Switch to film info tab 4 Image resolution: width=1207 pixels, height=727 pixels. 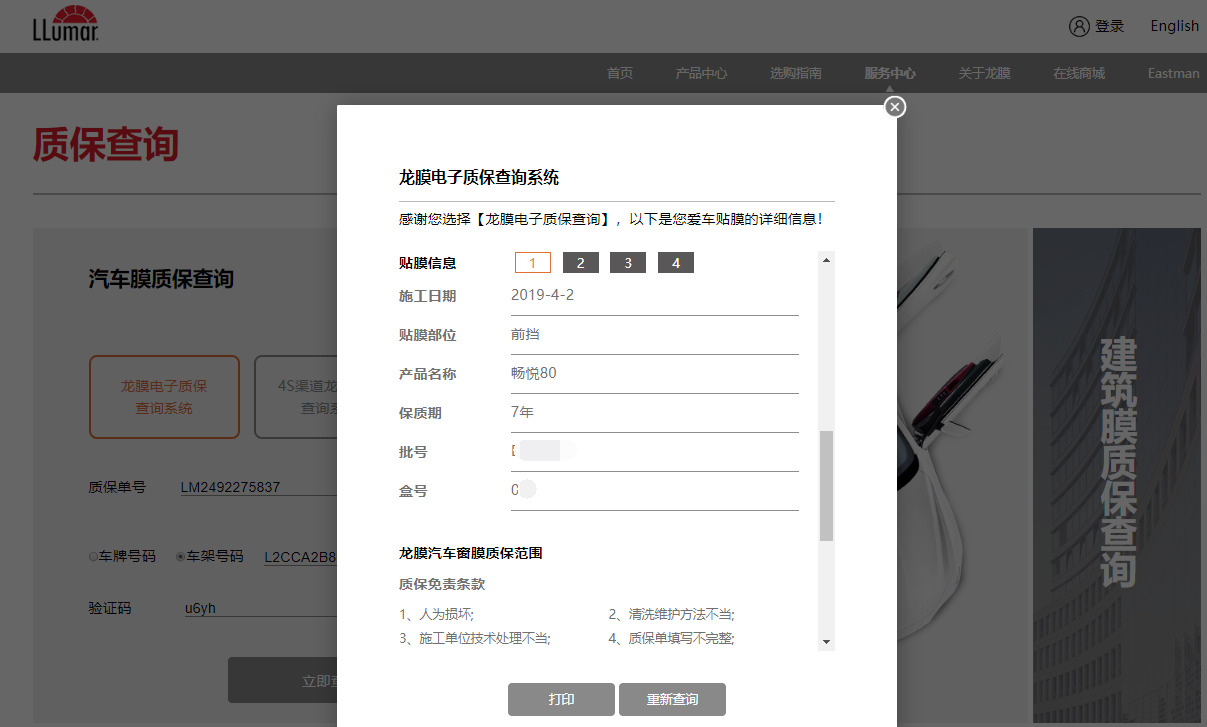pos(676,263)
